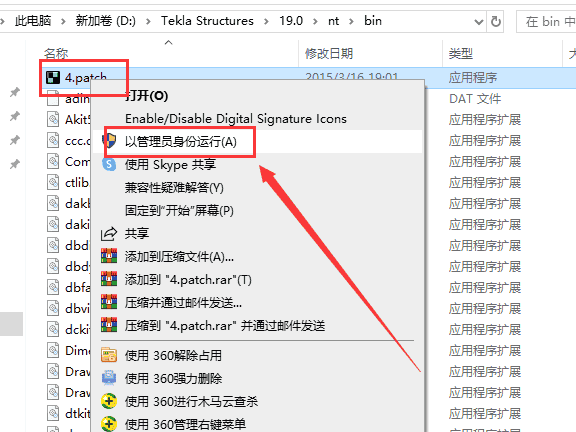Select the administrator shield icon entry
Image resolution: width=576 pixels, height=432 pixels.
pyautogui.click(x=109, y=141)
